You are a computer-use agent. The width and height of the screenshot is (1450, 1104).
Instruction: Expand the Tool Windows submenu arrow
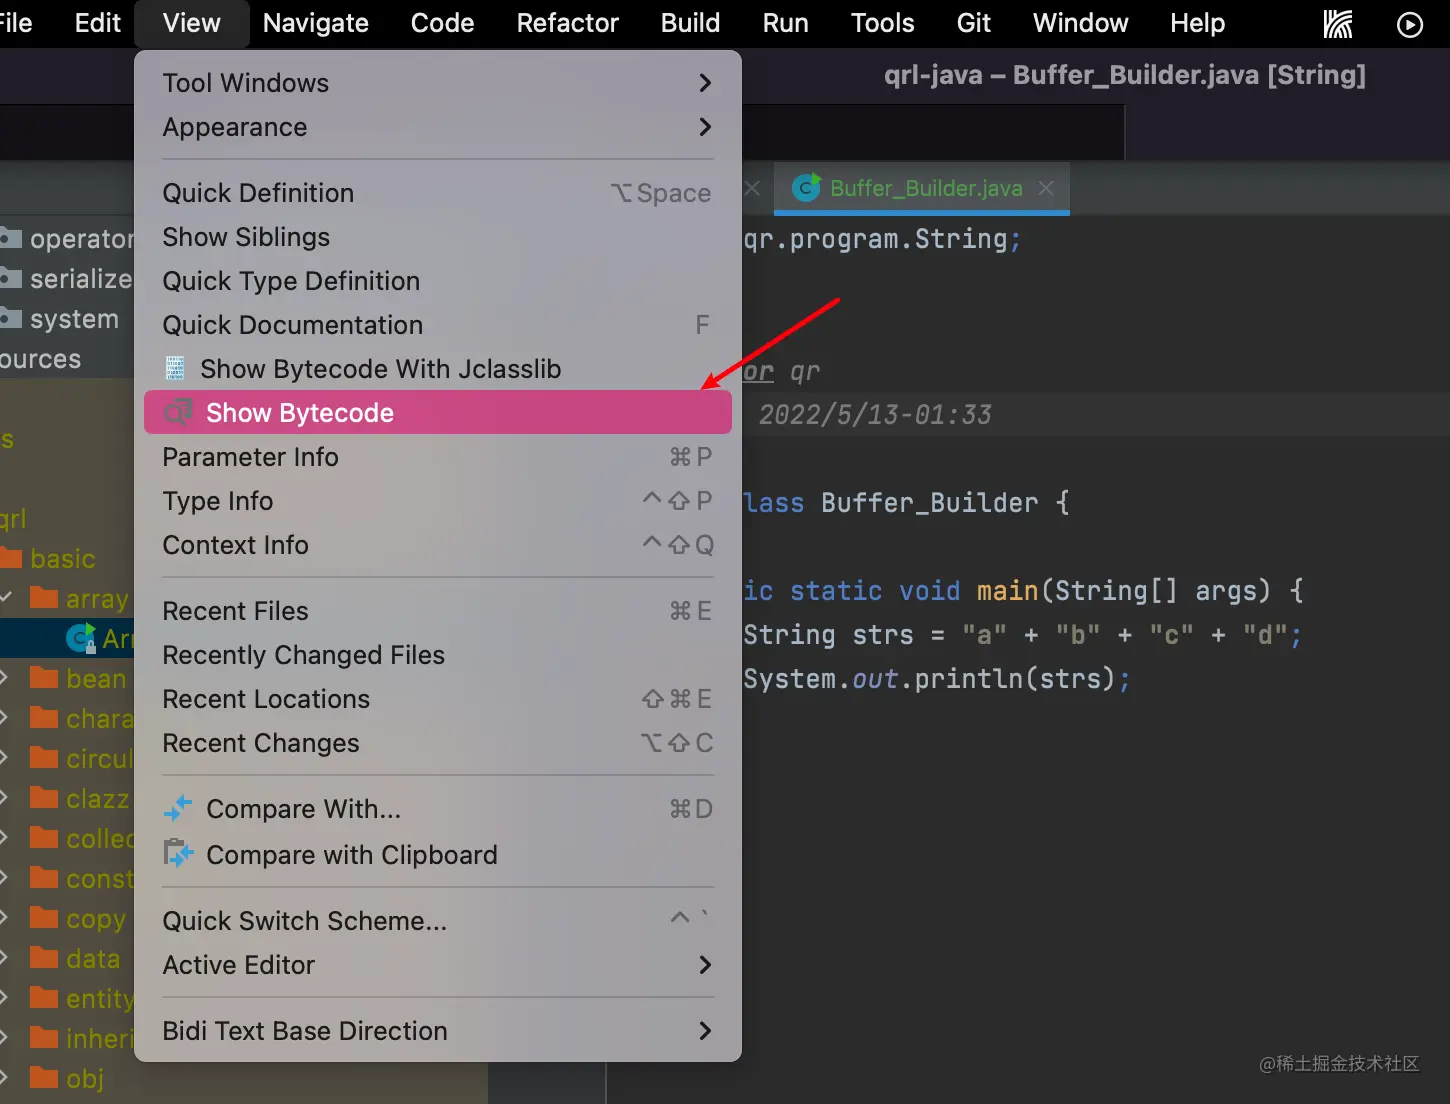coord(705,83)
